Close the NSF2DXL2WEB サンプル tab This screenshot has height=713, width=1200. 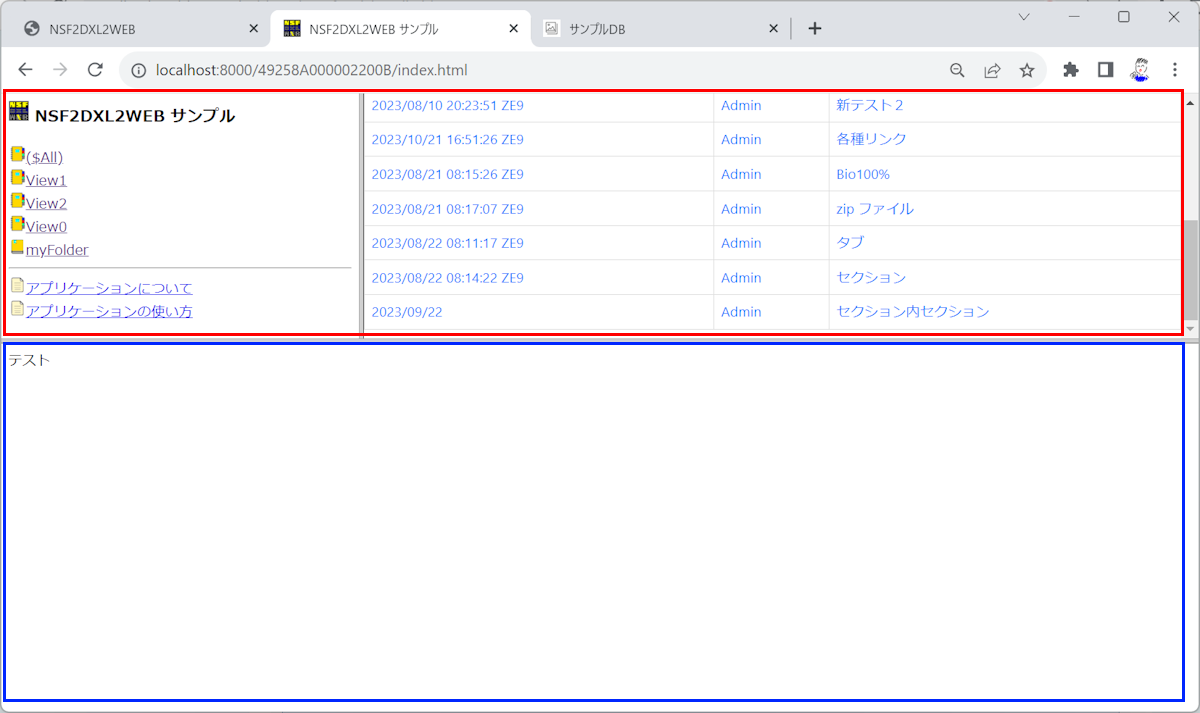pos(513,29)
